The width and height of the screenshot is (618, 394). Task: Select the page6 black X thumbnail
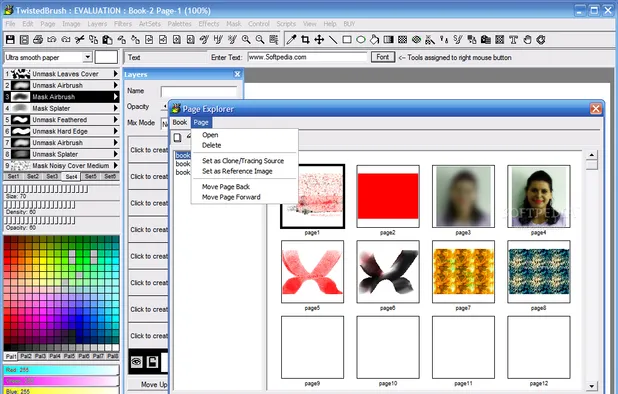point(388,271)
